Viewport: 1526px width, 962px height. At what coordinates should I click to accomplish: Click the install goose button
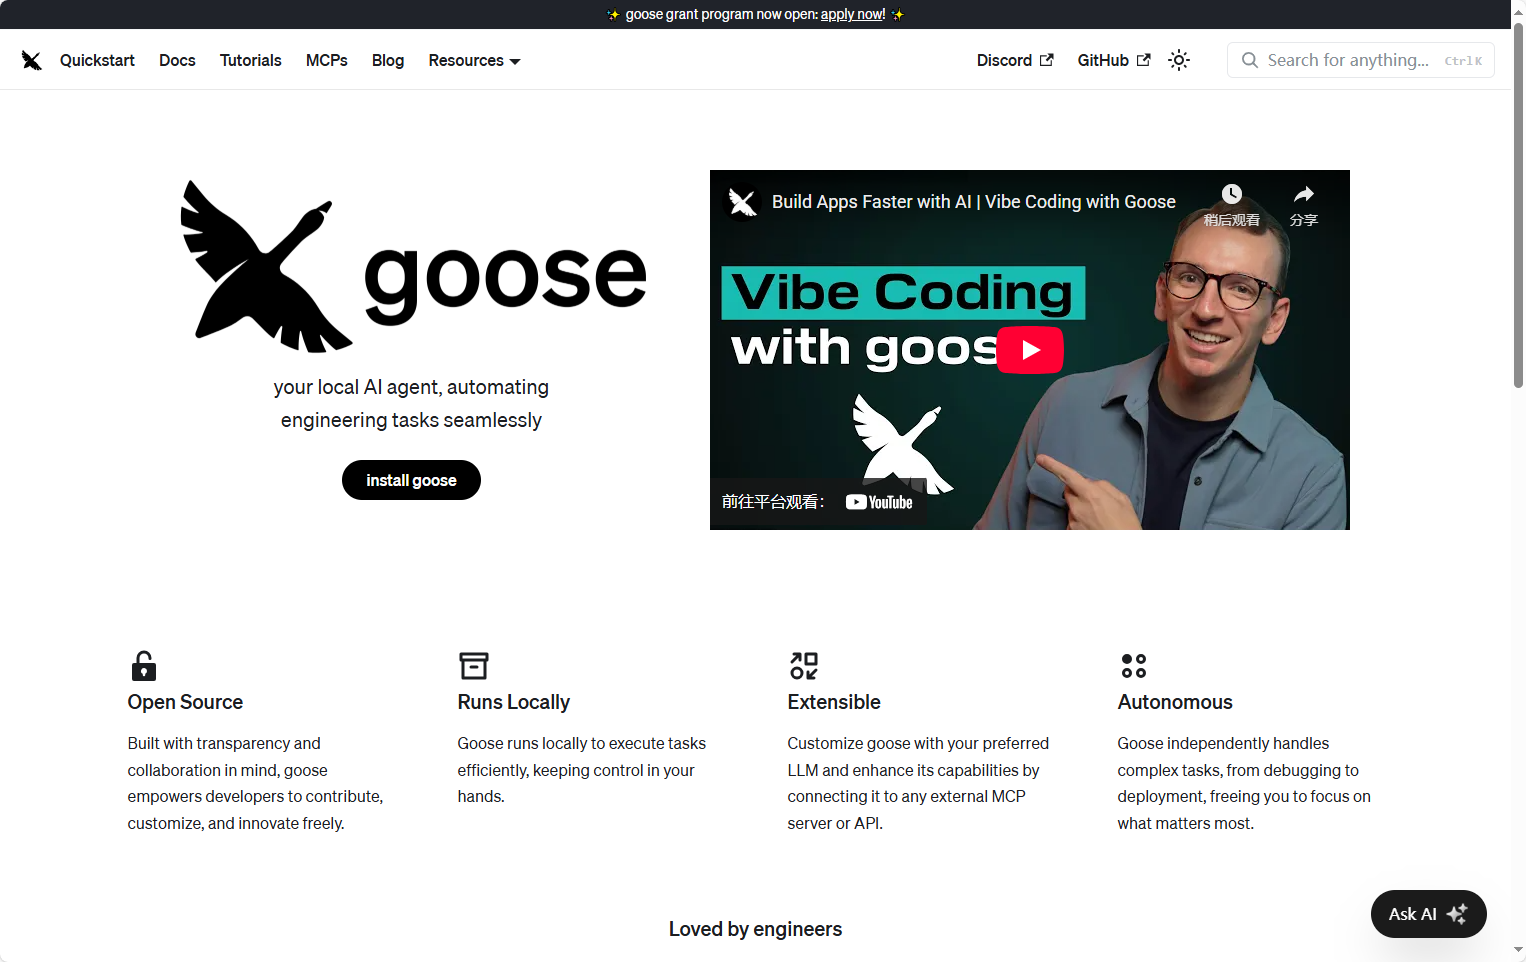click(411, 480)
